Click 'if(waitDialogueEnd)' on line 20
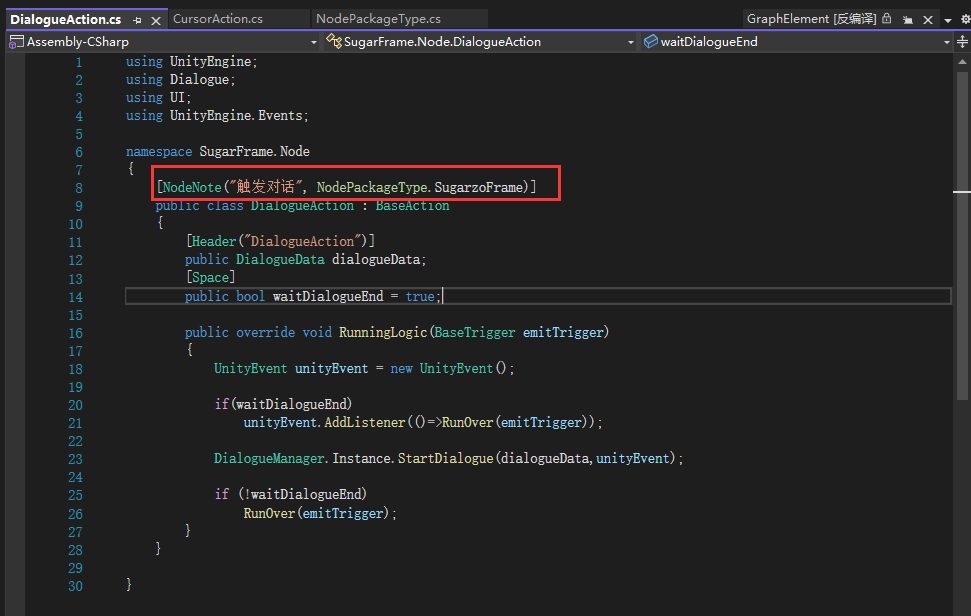 pyautogui.click(x=283, y=404)
